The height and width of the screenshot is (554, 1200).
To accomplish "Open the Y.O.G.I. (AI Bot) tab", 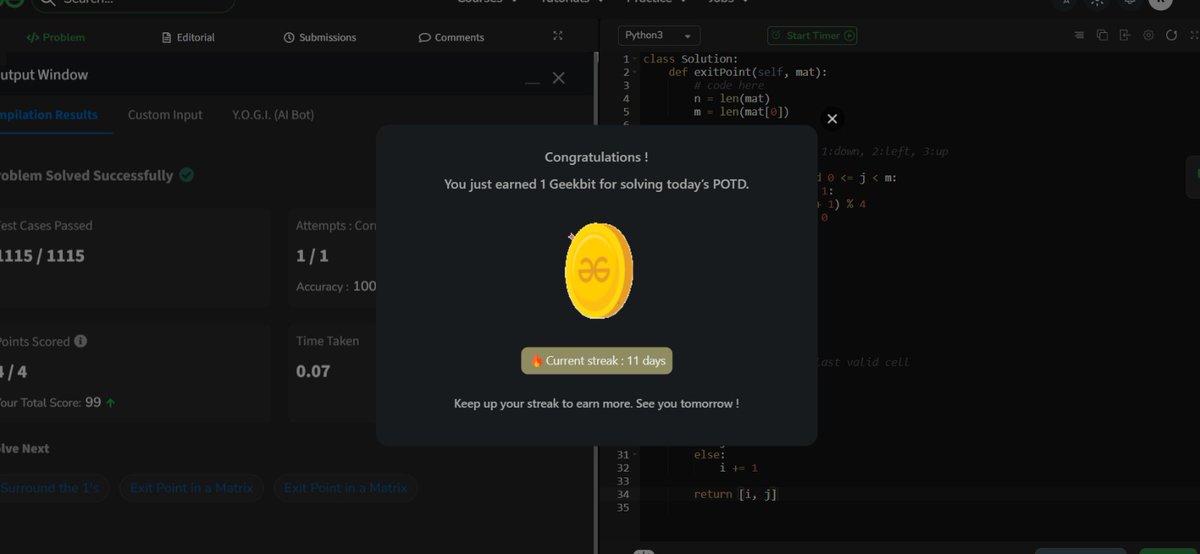I will click(273, 115).
